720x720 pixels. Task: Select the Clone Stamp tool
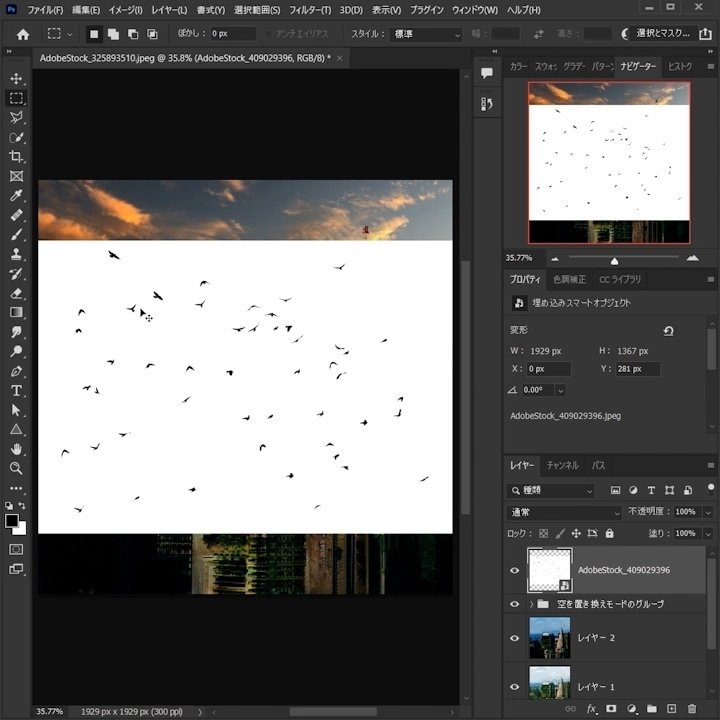point(17,254)
